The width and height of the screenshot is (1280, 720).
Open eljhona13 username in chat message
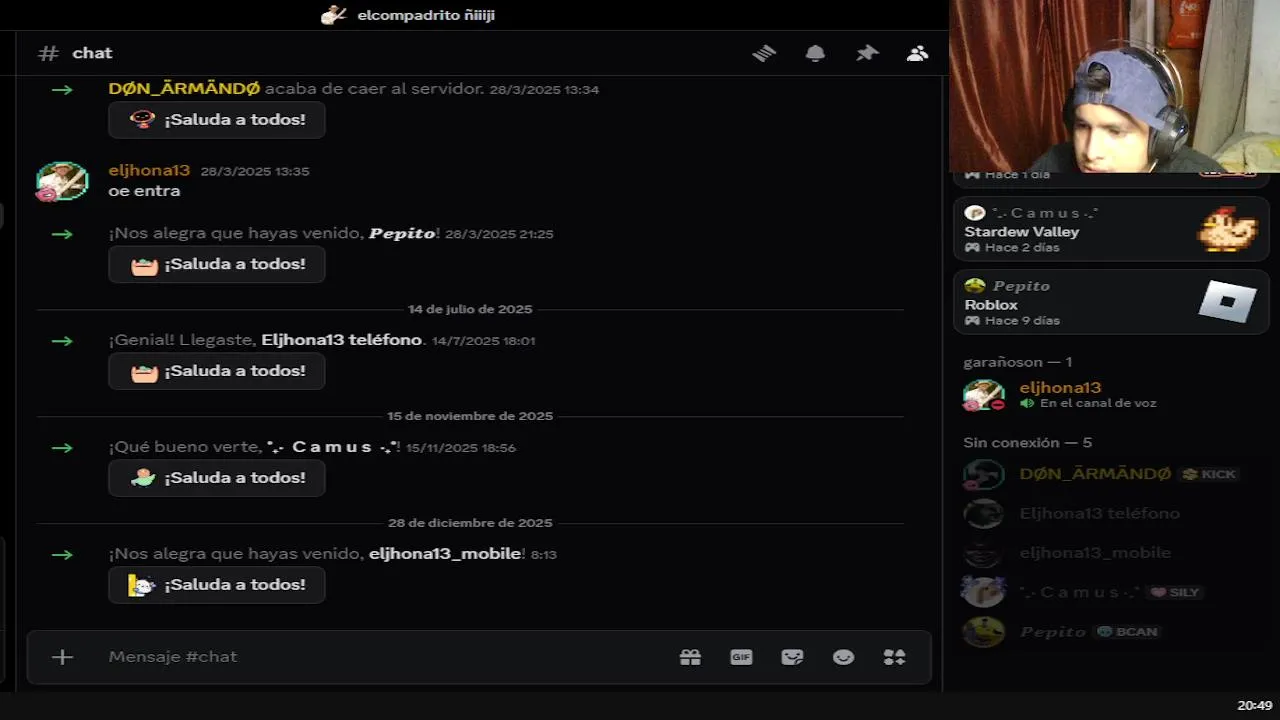coord(149,171)
